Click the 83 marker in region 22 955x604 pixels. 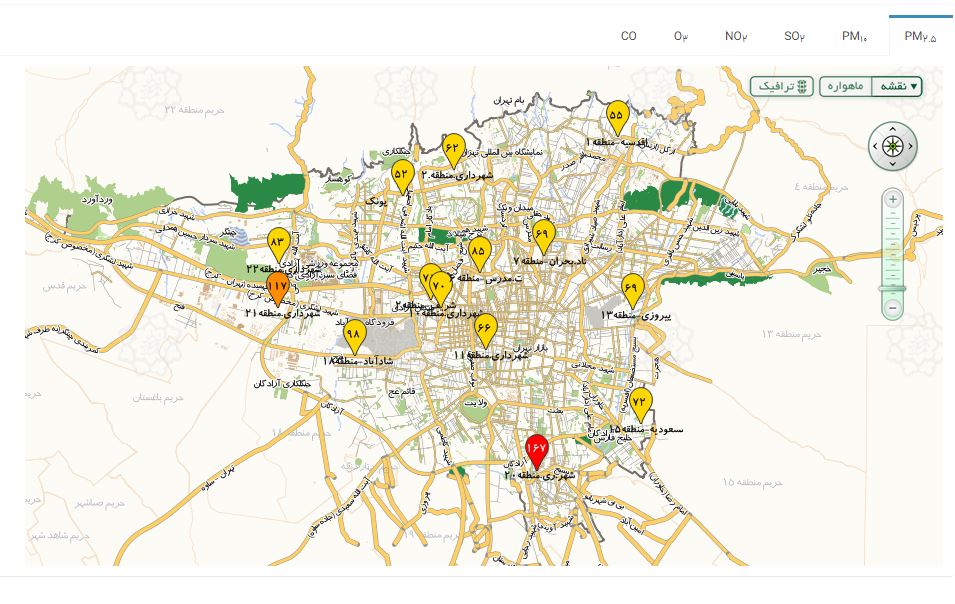pos(278,244)
